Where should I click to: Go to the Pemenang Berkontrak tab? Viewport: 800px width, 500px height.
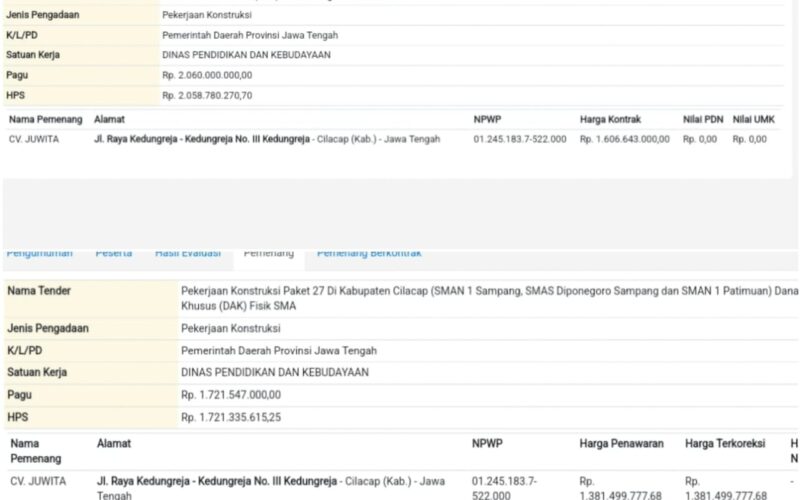369,254
